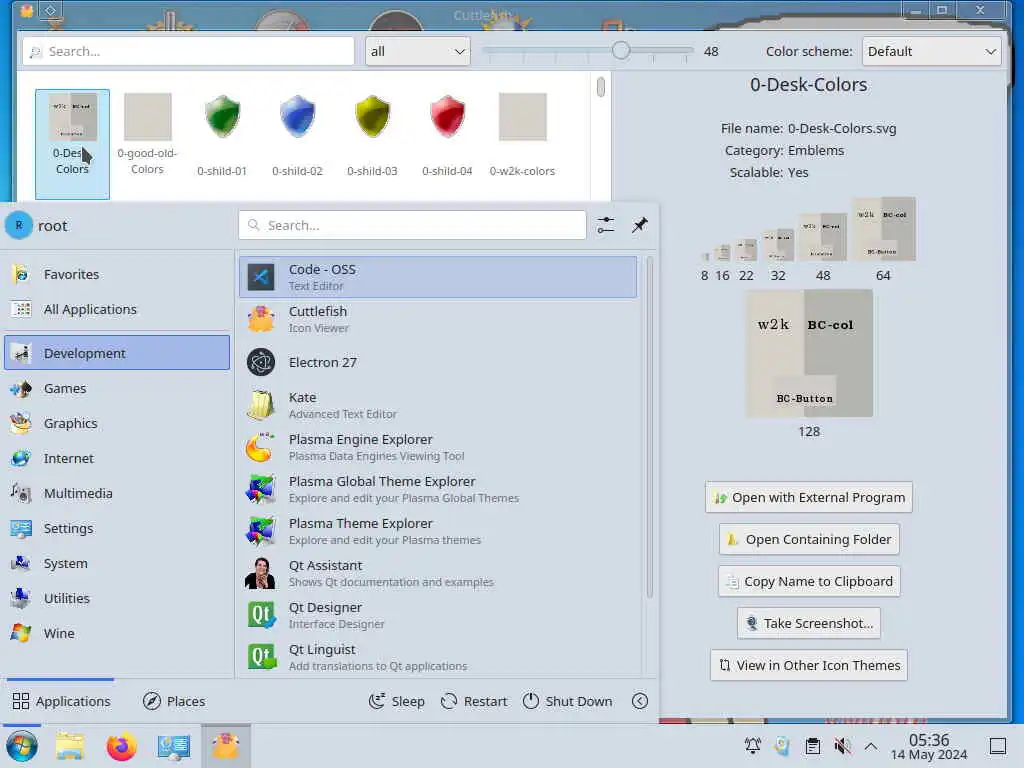
Task: Launch Plasma Global Theme Explorer
Action: 438,489
